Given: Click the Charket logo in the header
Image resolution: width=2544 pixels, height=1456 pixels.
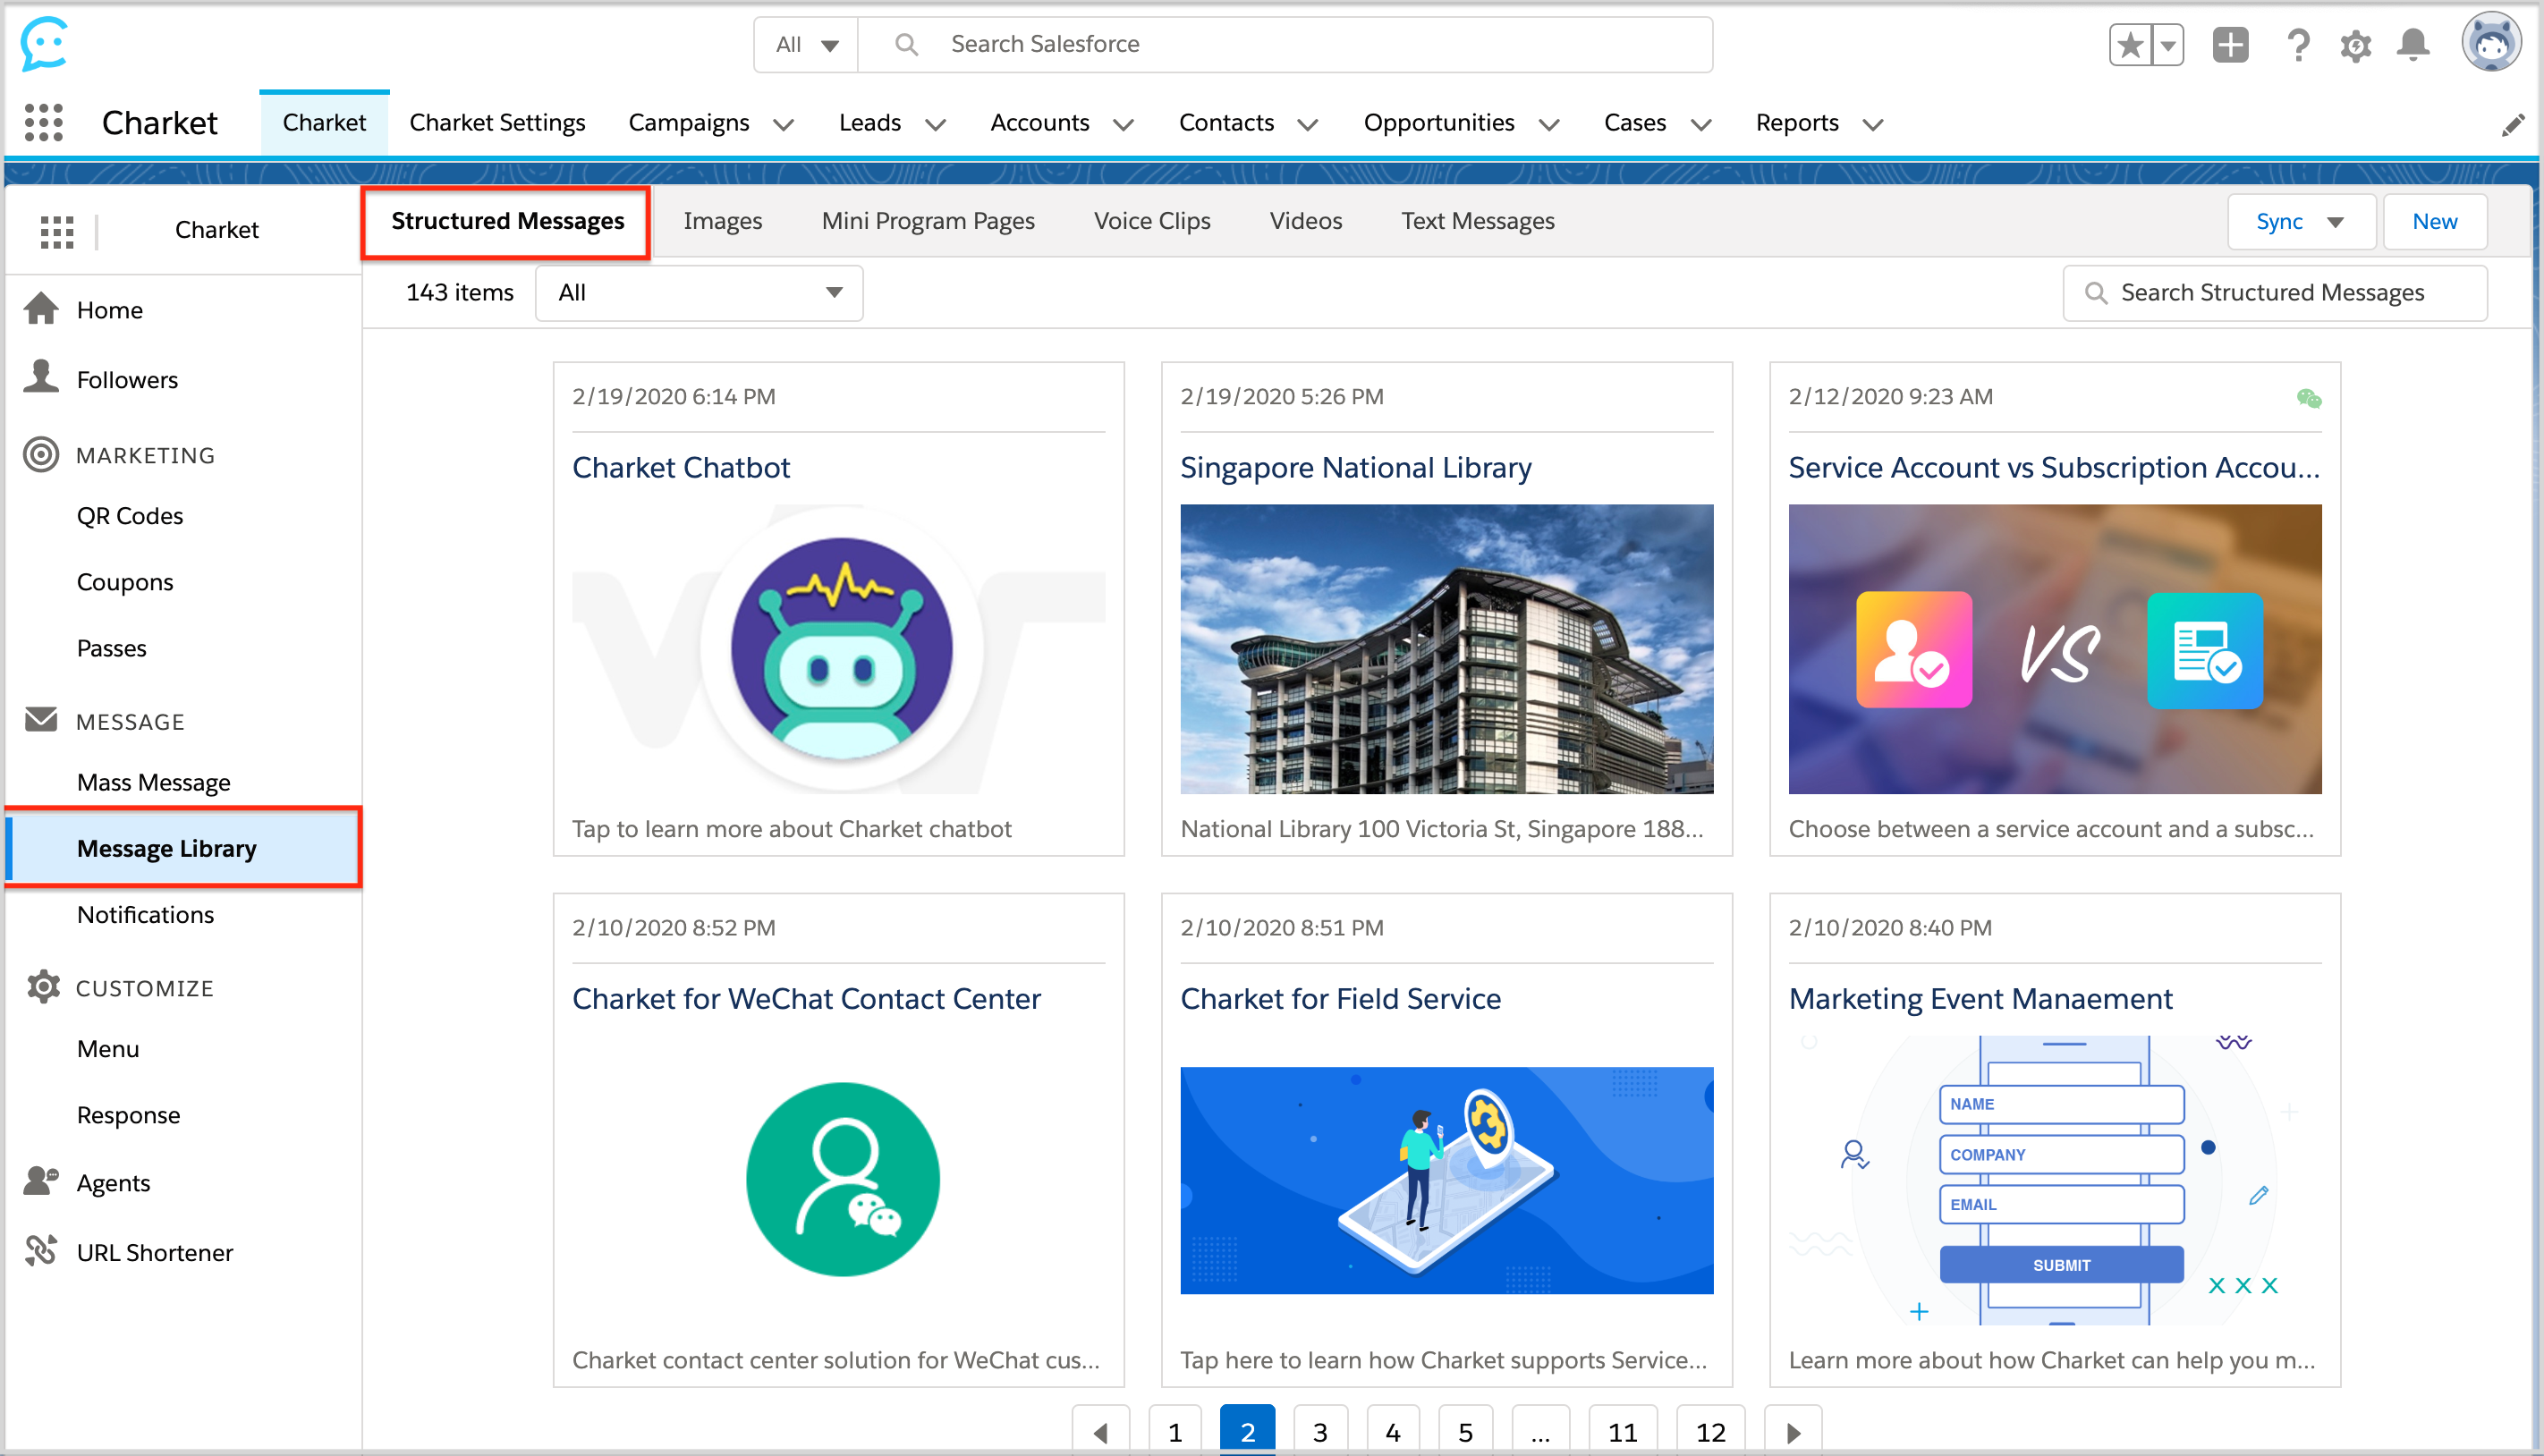Looking at the screenshot, I should [44, 43].
